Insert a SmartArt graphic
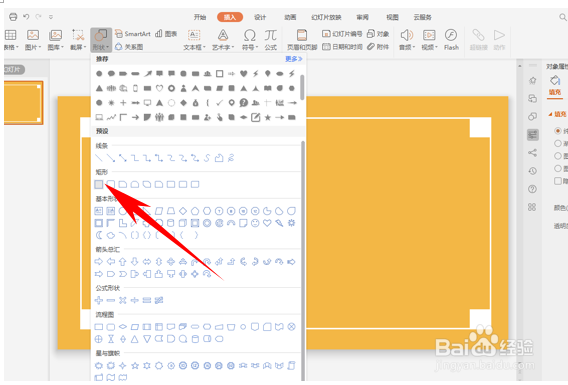 [x=133, y=34]
